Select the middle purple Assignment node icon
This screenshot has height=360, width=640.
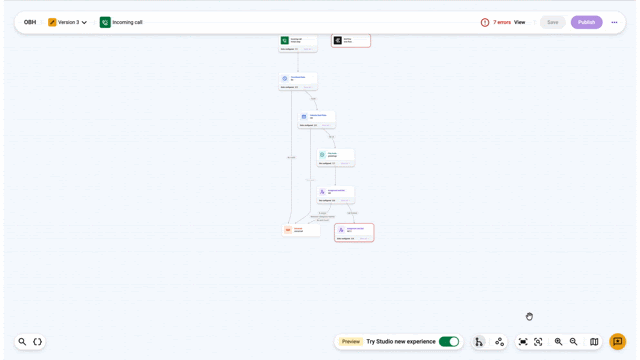click(x=322, y=192)
